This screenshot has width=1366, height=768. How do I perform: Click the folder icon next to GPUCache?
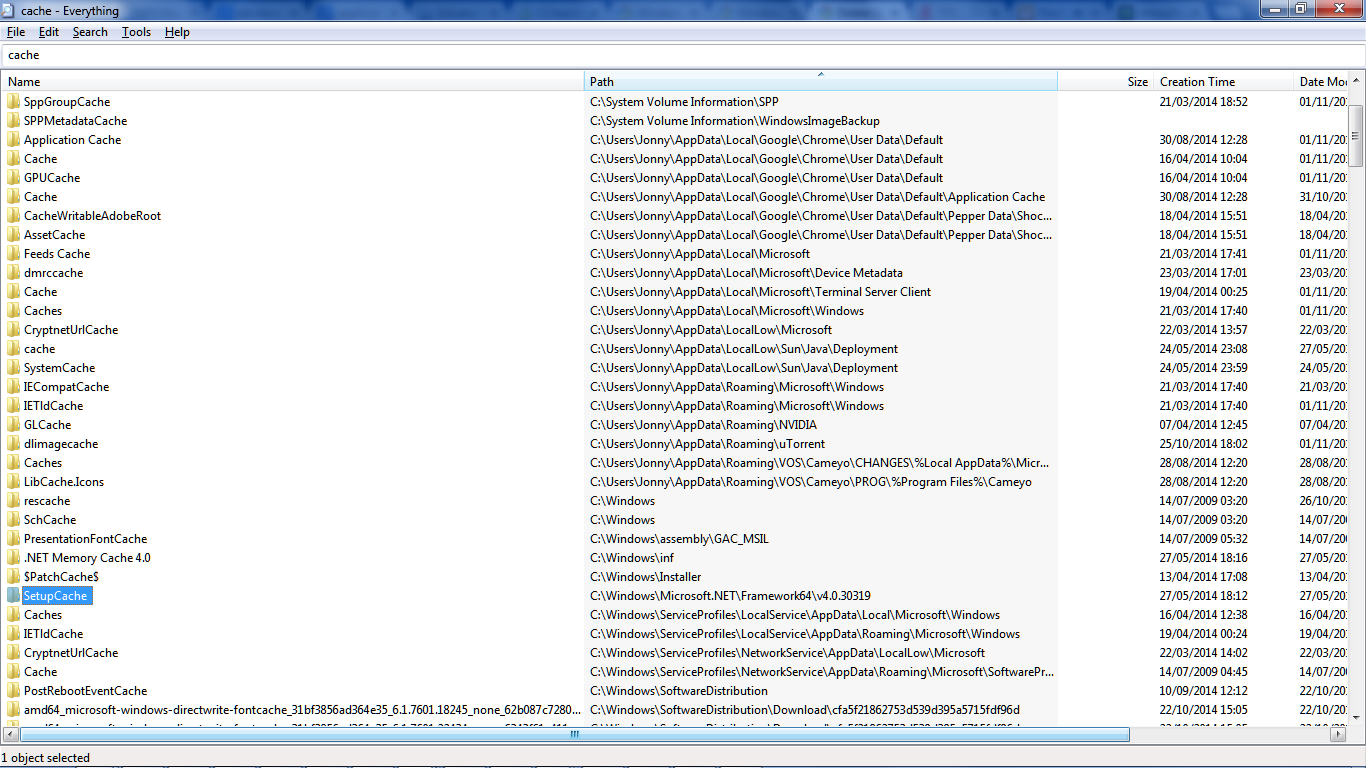(13, 178)
